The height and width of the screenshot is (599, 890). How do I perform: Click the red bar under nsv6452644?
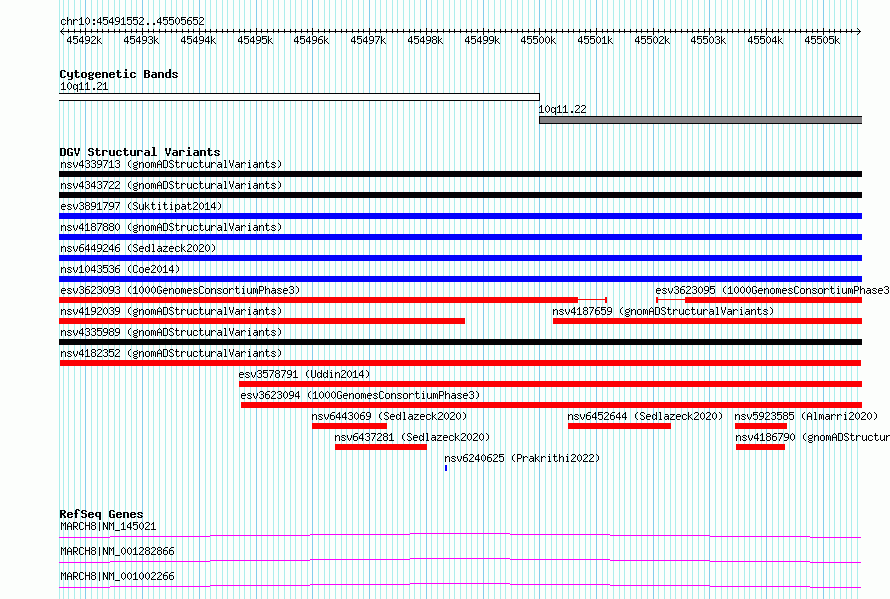tap(619, 426)
